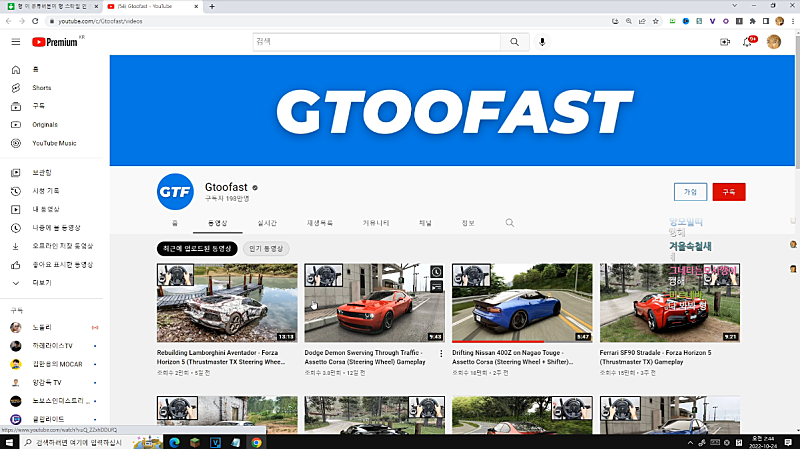Viewport: 800px width, 449px height.
Task: Click the channel search magnifier icon
Action: pos(509,223)
